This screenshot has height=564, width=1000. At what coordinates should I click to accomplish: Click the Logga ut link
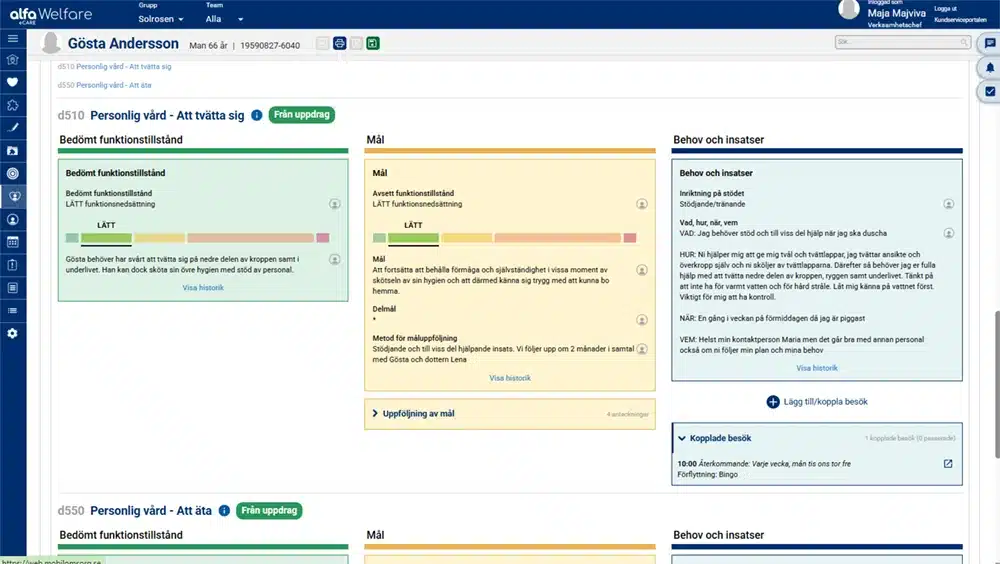(945, 9)
